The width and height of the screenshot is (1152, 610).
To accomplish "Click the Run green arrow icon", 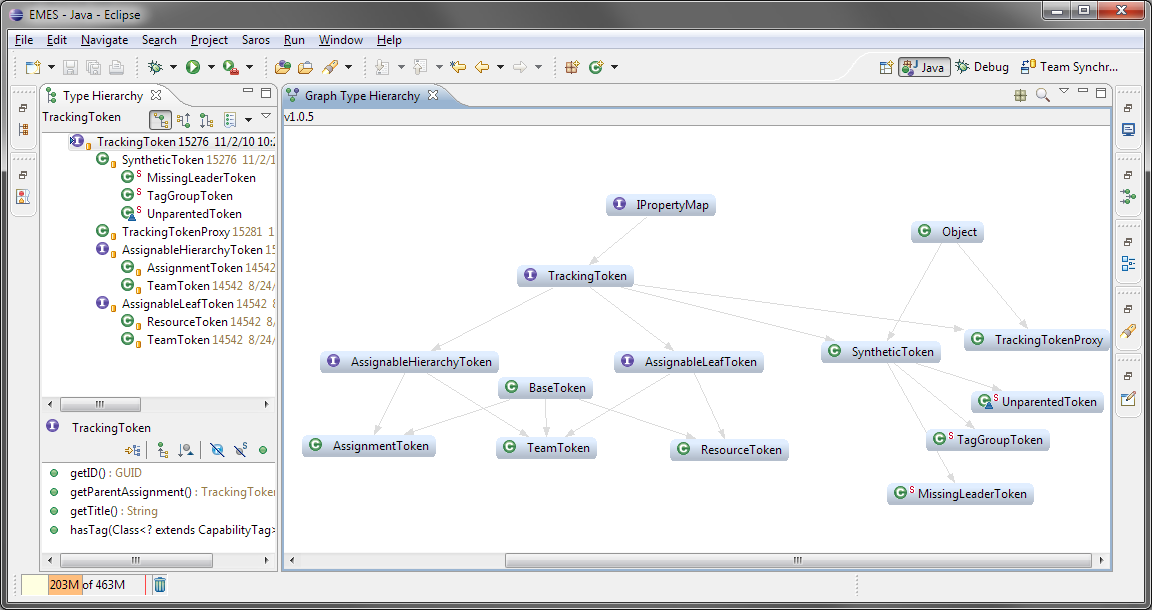I will (x=192, y=67).
